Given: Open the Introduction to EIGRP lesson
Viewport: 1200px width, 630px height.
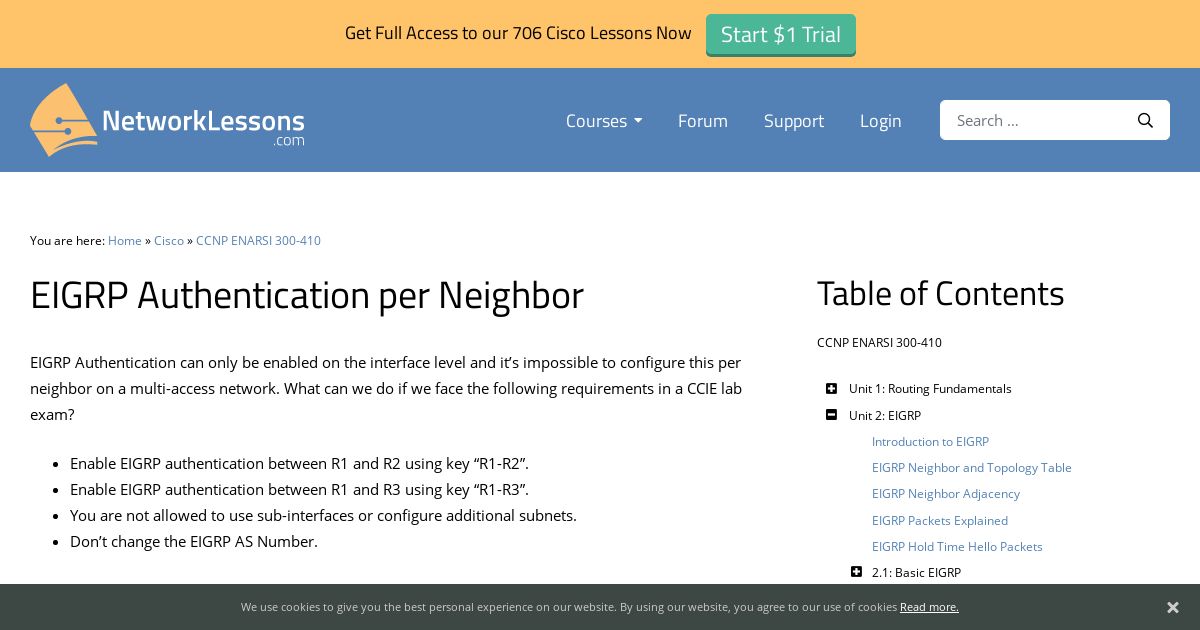Looking at the screenshot, I should [930, 441].
